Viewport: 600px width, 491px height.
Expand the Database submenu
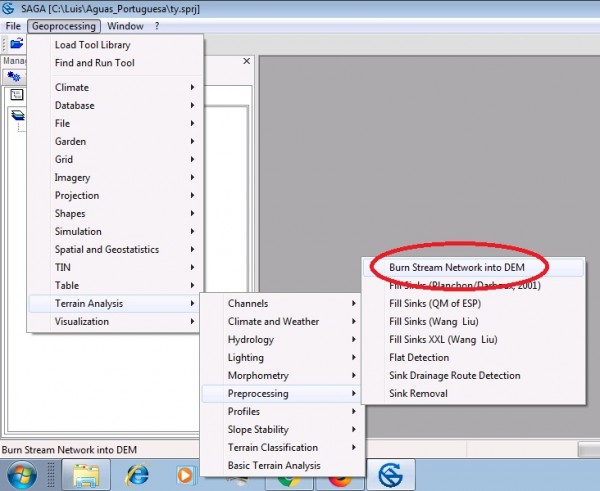(x=115, y=105)
